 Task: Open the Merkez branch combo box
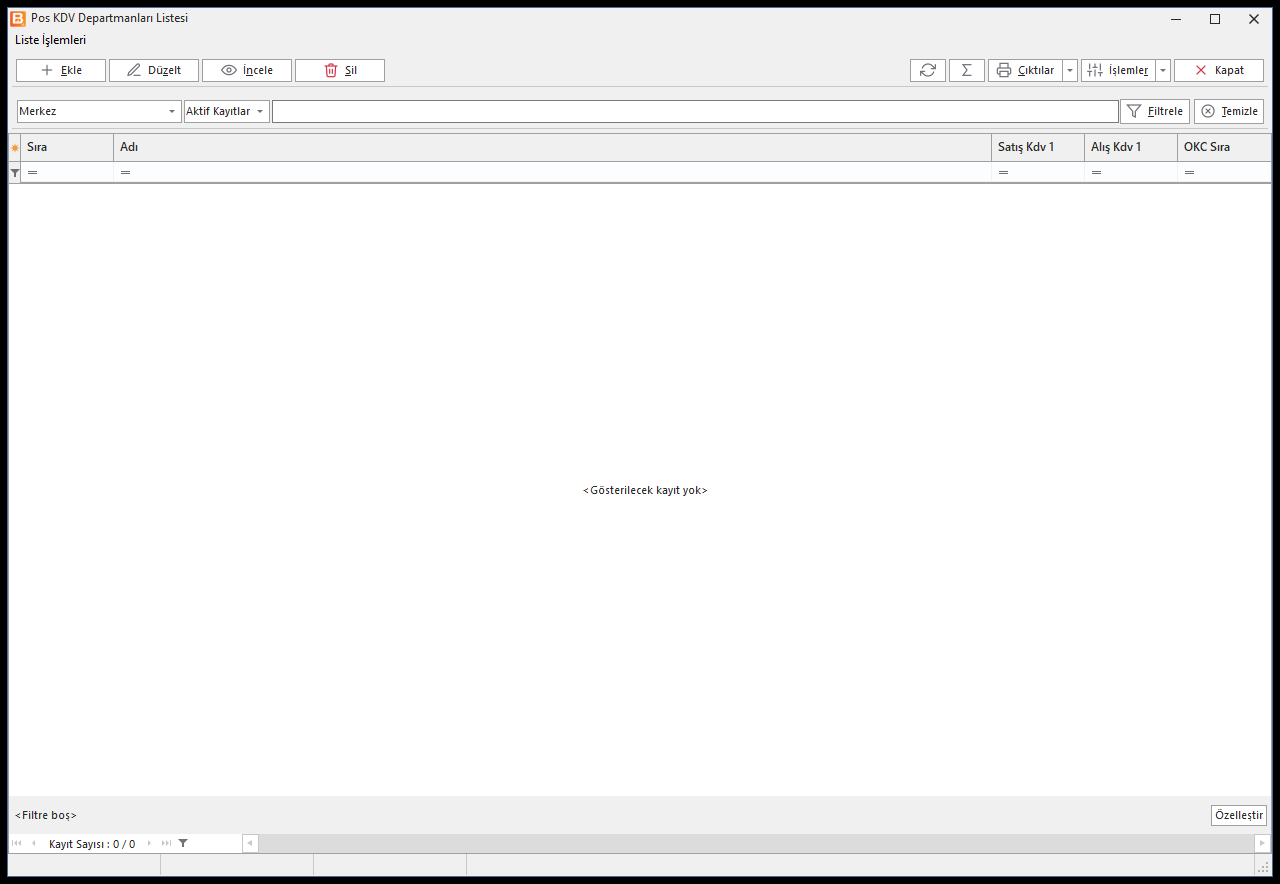point(98,111)
